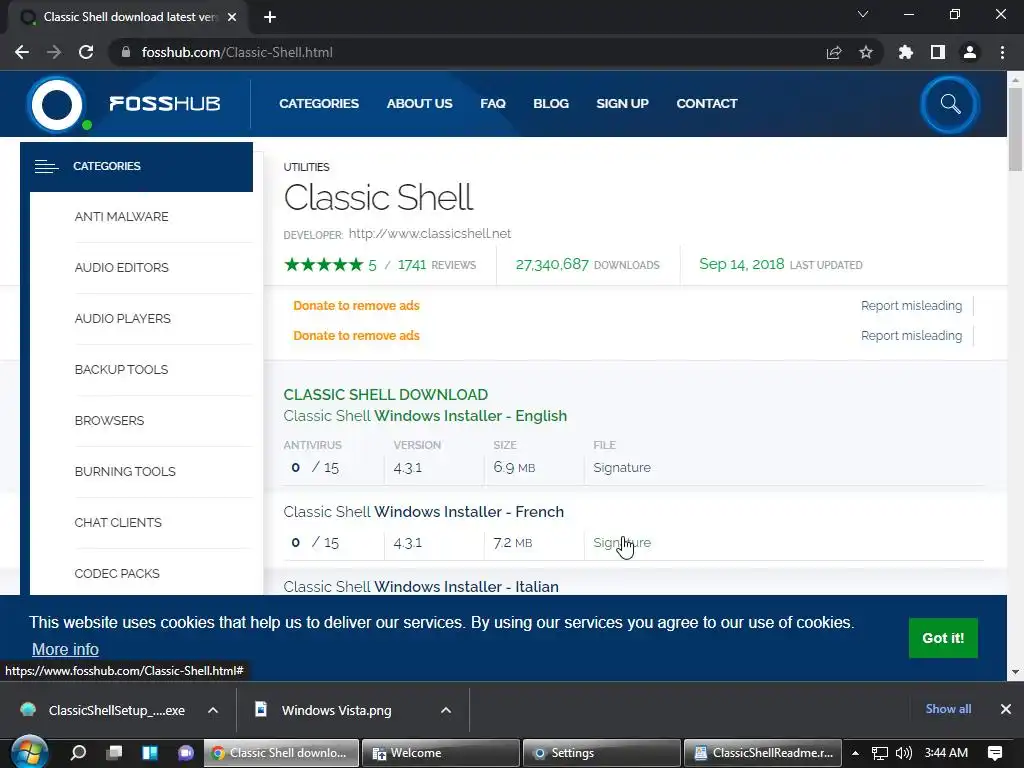
Task: Switch to the Settings taskbar window
Action: (x=601, y=753)
